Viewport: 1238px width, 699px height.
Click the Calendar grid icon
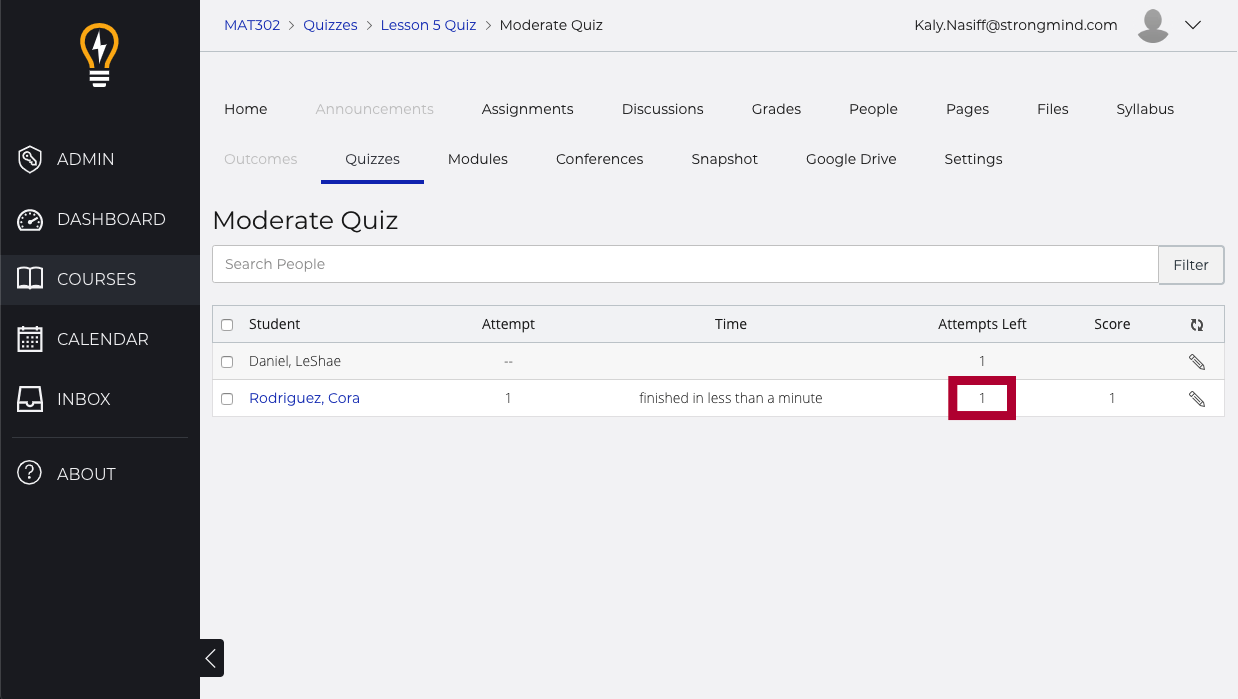coord(30,339)
